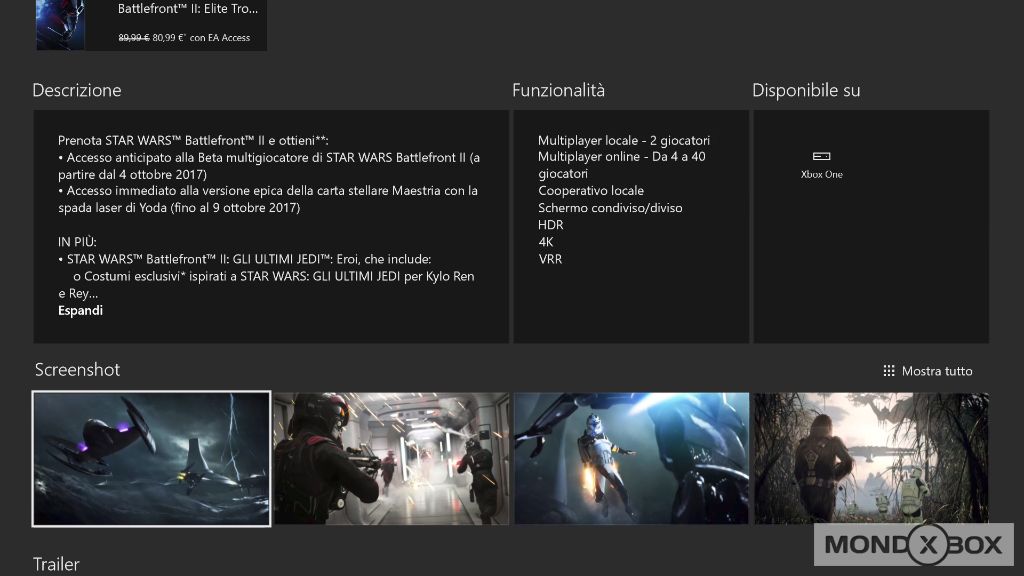Image resolution: width=1024 pixels, height=576 pixels.
Task: Click the grid icon beside Mostra tutto
Action: pyautogui.click(x=888, y=371)
